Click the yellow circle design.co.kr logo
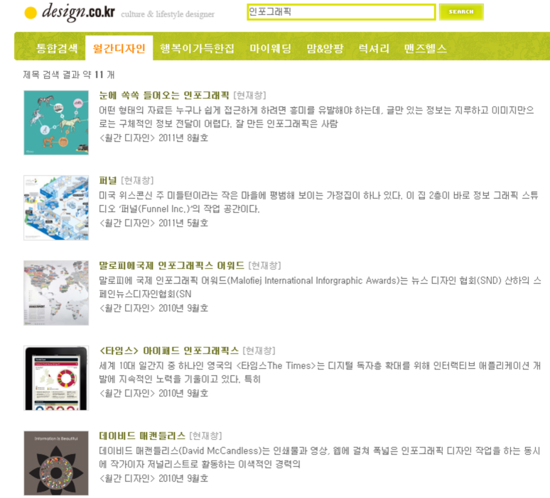Screen dimensions: 550x498 coord(69,13)
